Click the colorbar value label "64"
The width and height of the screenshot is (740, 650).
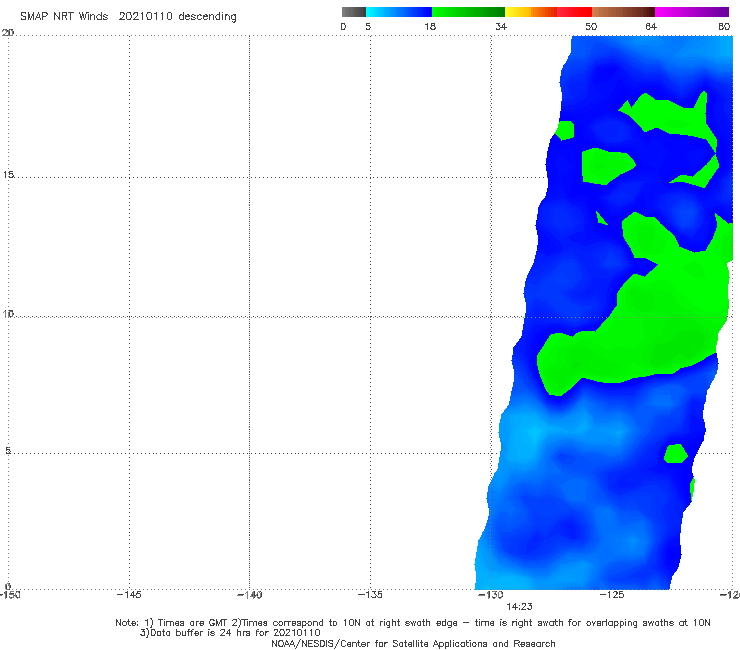pos(651,27)
